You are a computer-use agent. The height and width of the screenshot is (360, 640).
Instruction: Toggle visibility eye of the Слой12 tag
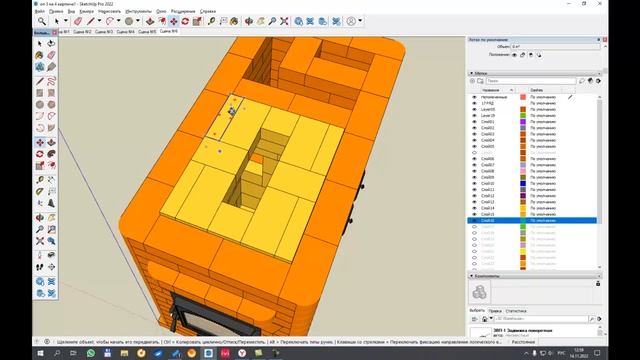tap(474, 196)
